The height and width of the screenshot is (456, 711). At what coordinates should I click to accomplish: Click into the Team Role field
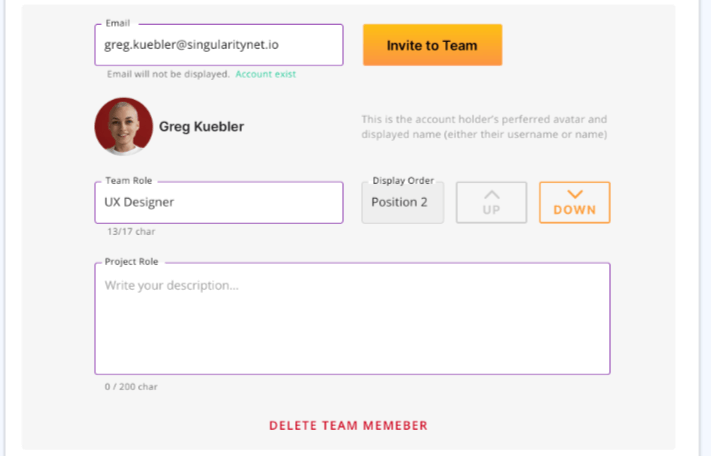click(x=219, y=202)
